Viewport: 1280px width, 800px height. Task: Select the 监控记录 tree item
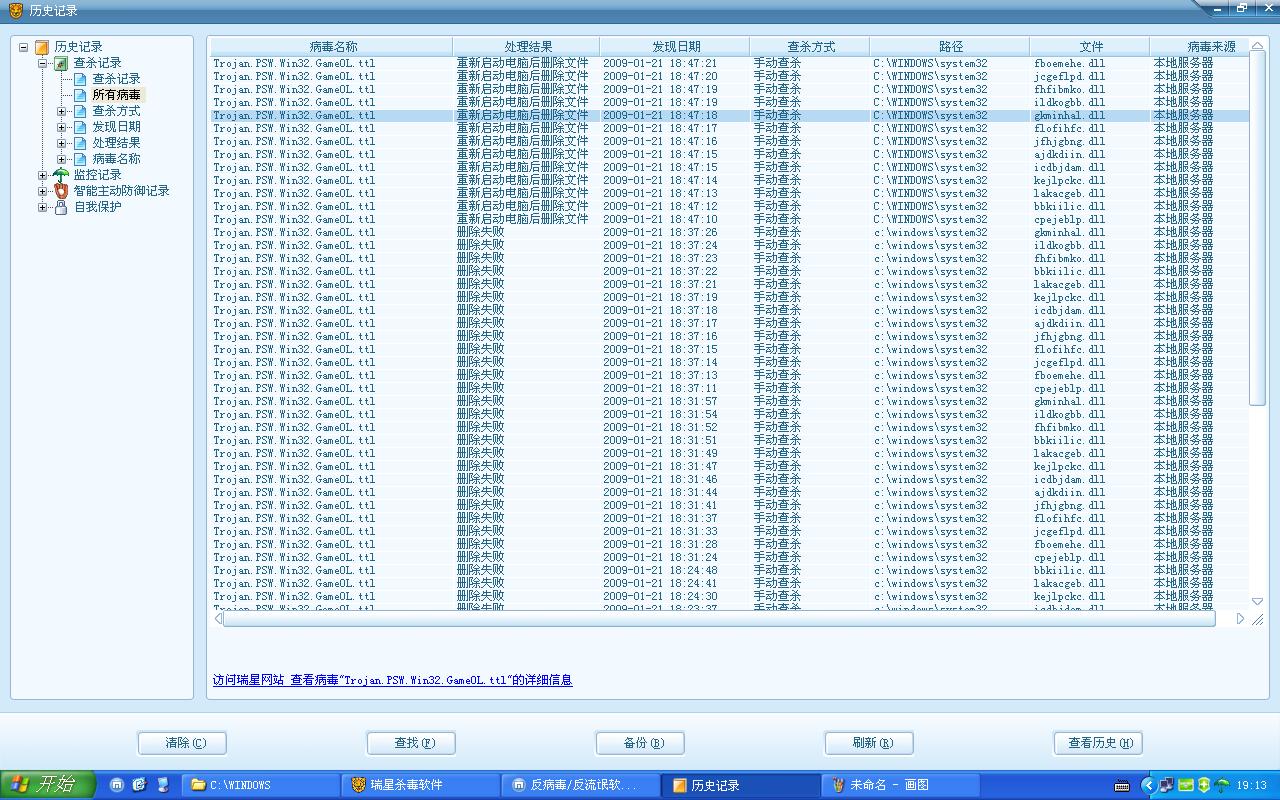[x=97, y=175]
